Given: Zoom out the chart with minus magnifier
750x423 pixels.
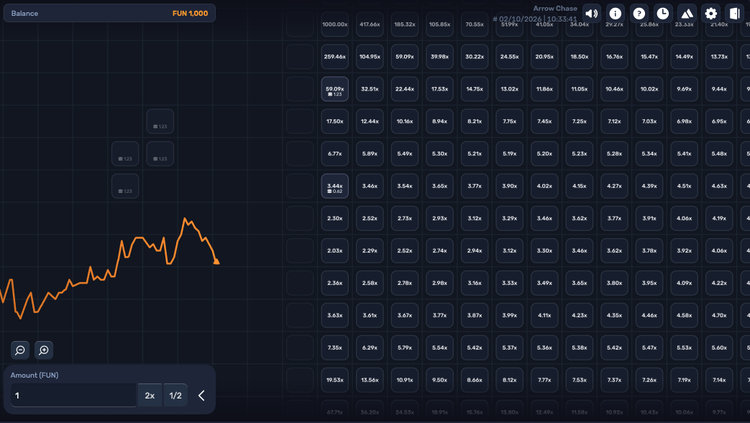Looking at the screenshot, I should click(20, 350).
